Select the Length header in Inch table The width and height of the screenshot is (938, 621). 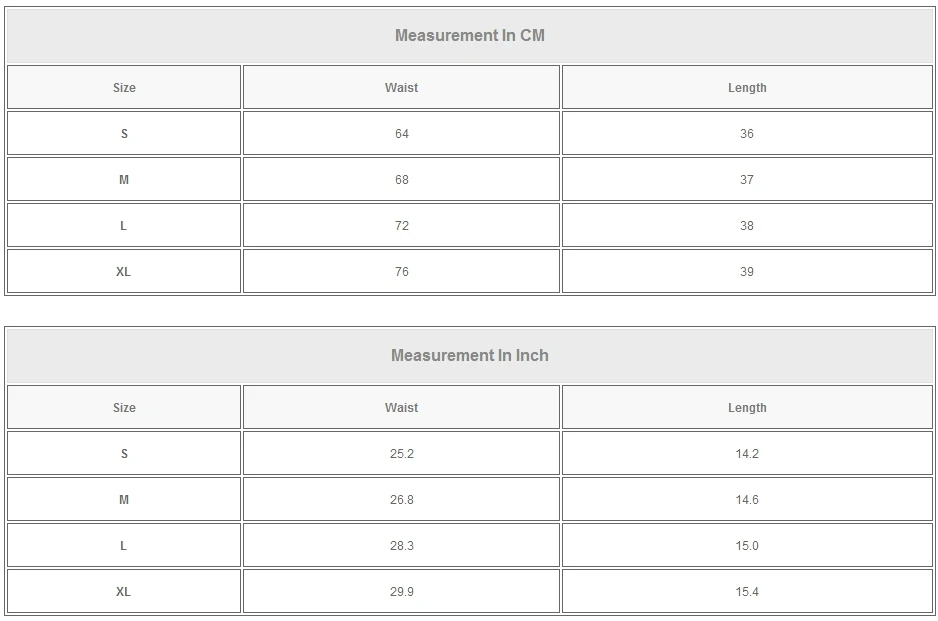click(747, 408)
